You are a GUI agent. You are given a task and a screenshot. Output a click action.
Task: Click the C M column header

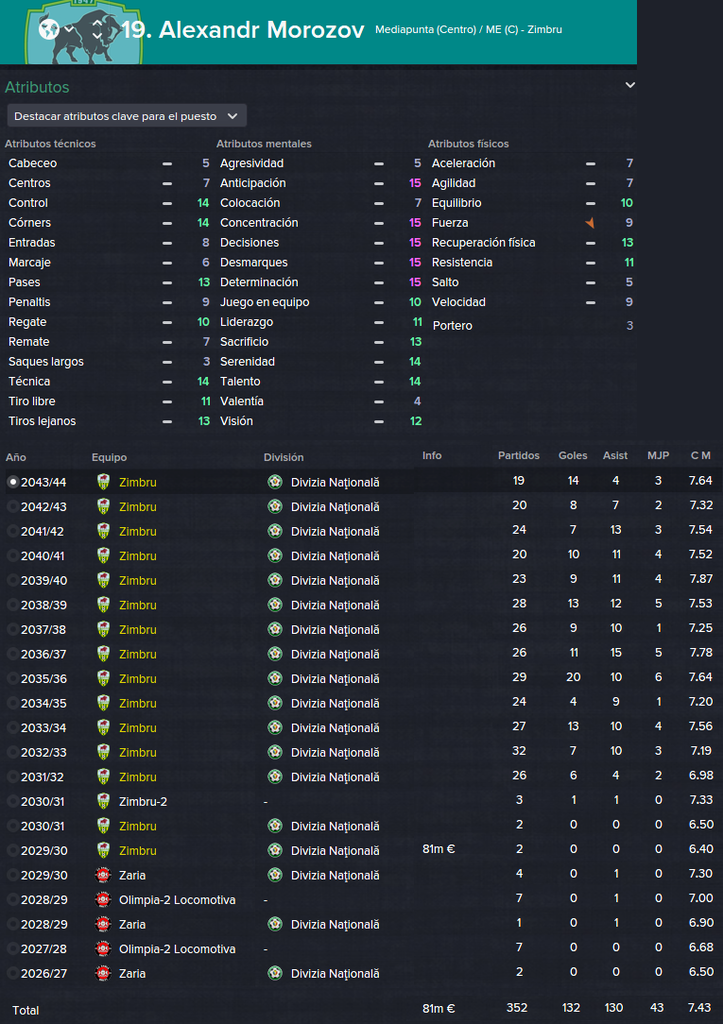pyautogui.click(x=701, y=456)
